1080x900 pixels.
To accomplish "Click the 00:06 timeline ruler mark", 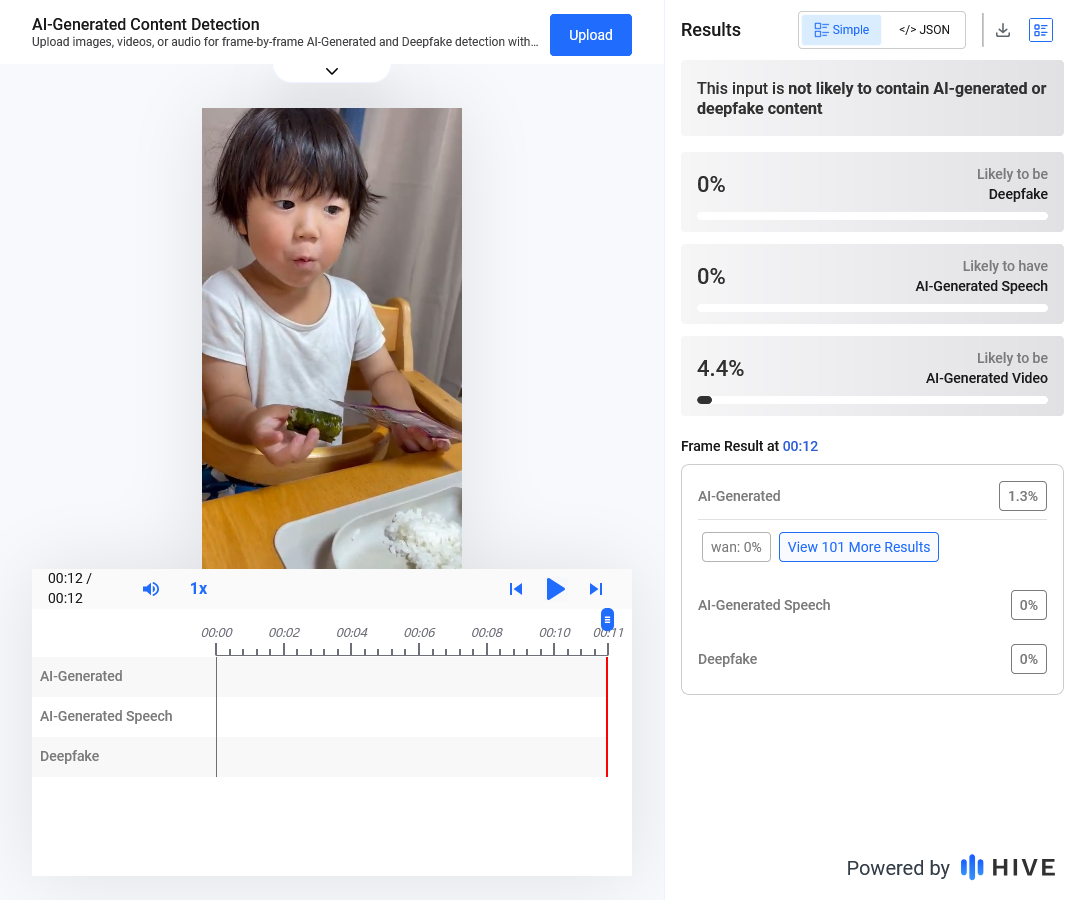I will point(419,633).
